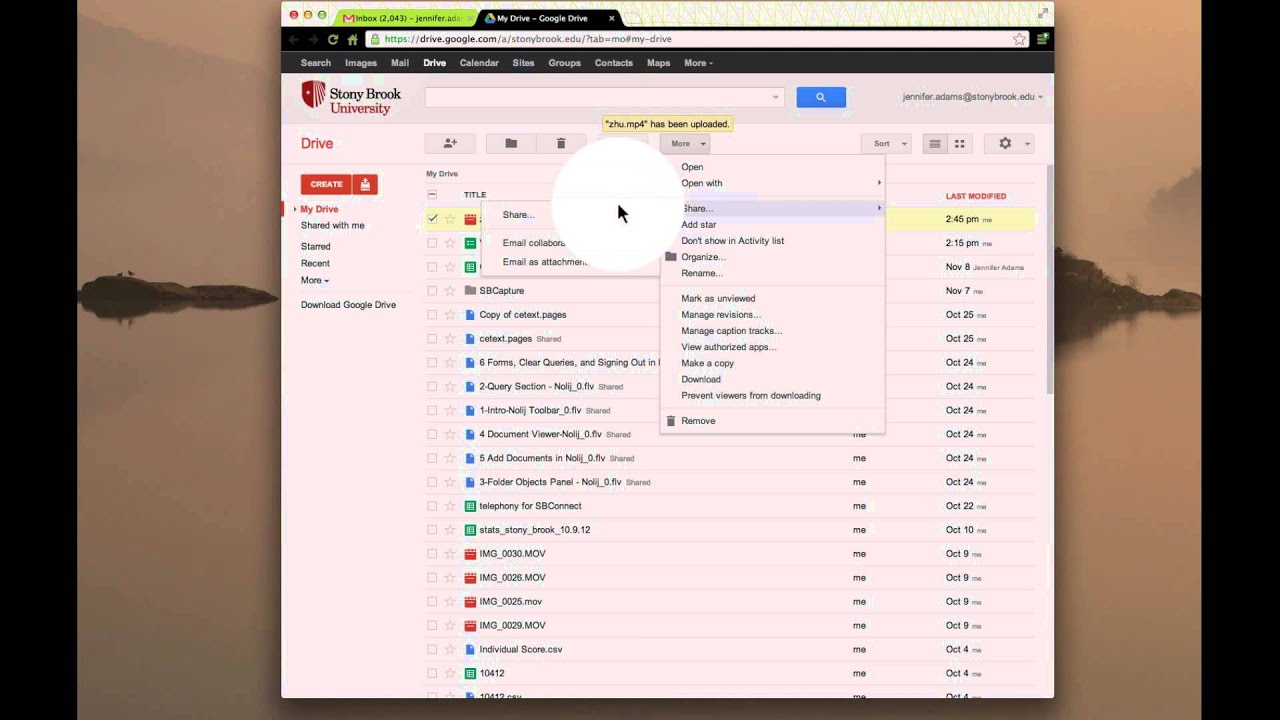
Task: Expand the search options arrow in search box
Action: (775, 97)
